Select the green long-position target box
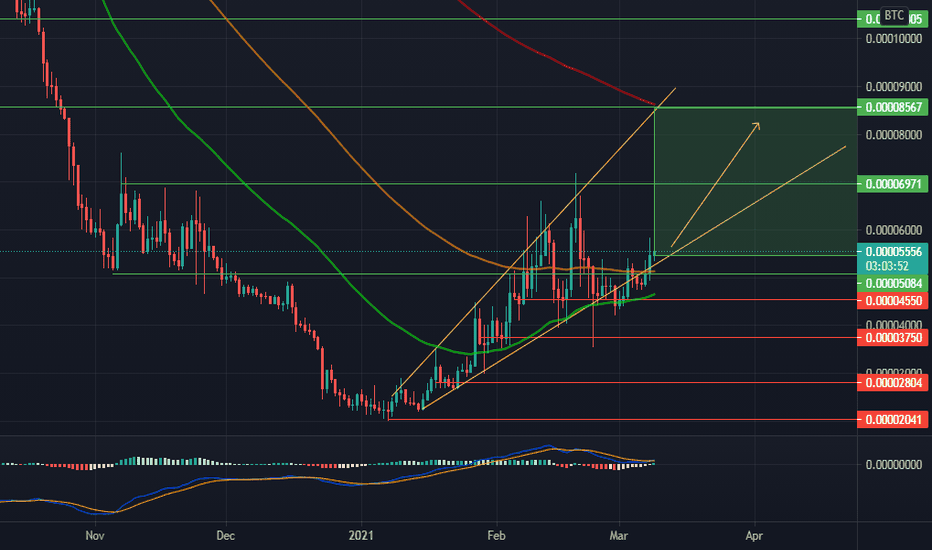The image size is (932, 550). coord(755,181)
